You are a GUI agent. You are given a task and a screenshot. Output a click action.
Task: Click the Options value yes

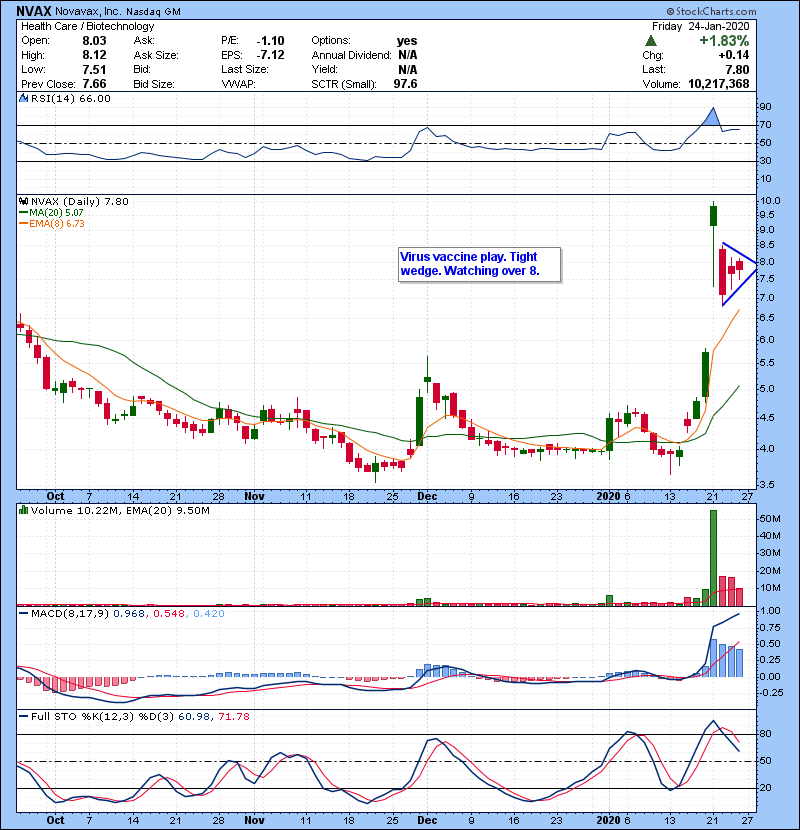(407, 41)
